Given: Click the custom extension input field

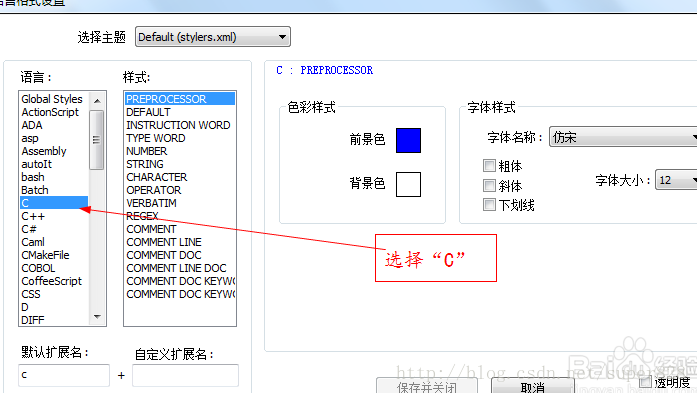Looking at the screenshot, I should click(185, 375).
